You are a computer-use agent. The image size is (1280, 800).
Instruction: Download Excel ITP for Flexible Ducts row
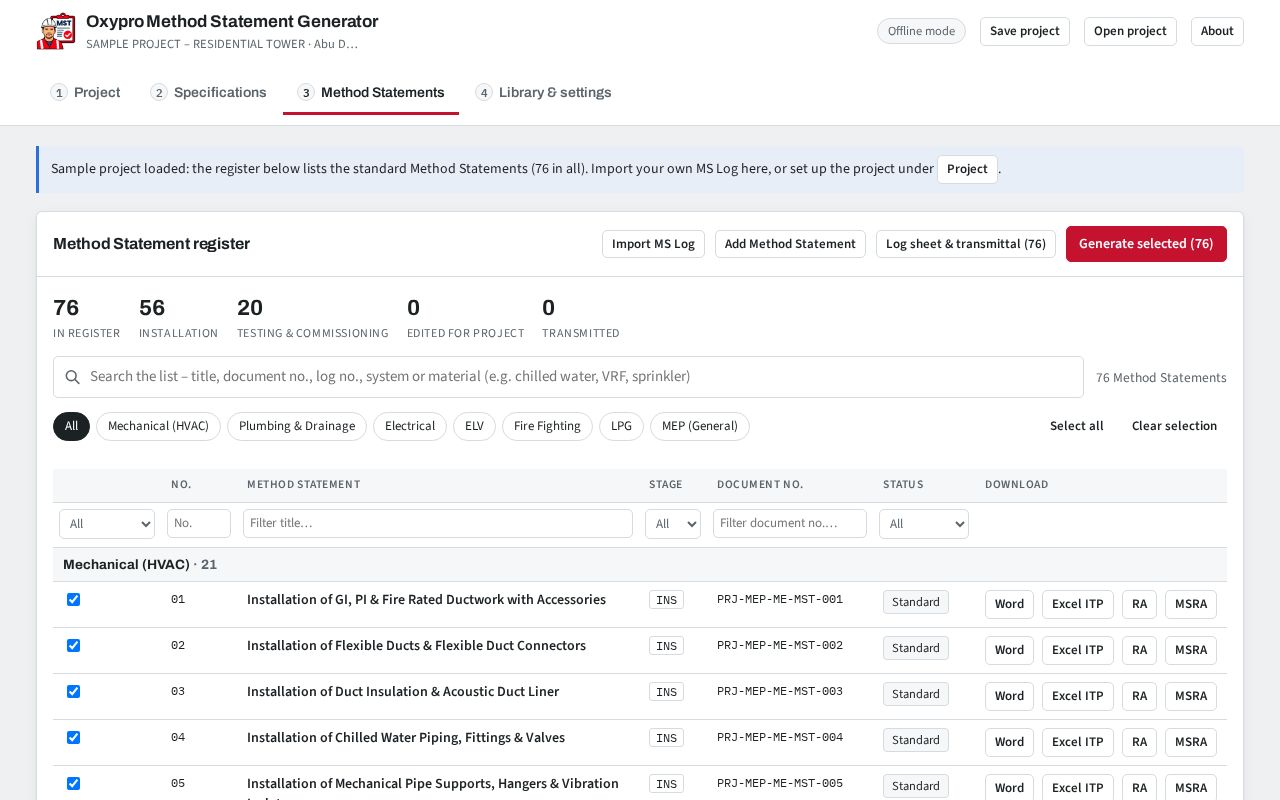click(1078, 650)
